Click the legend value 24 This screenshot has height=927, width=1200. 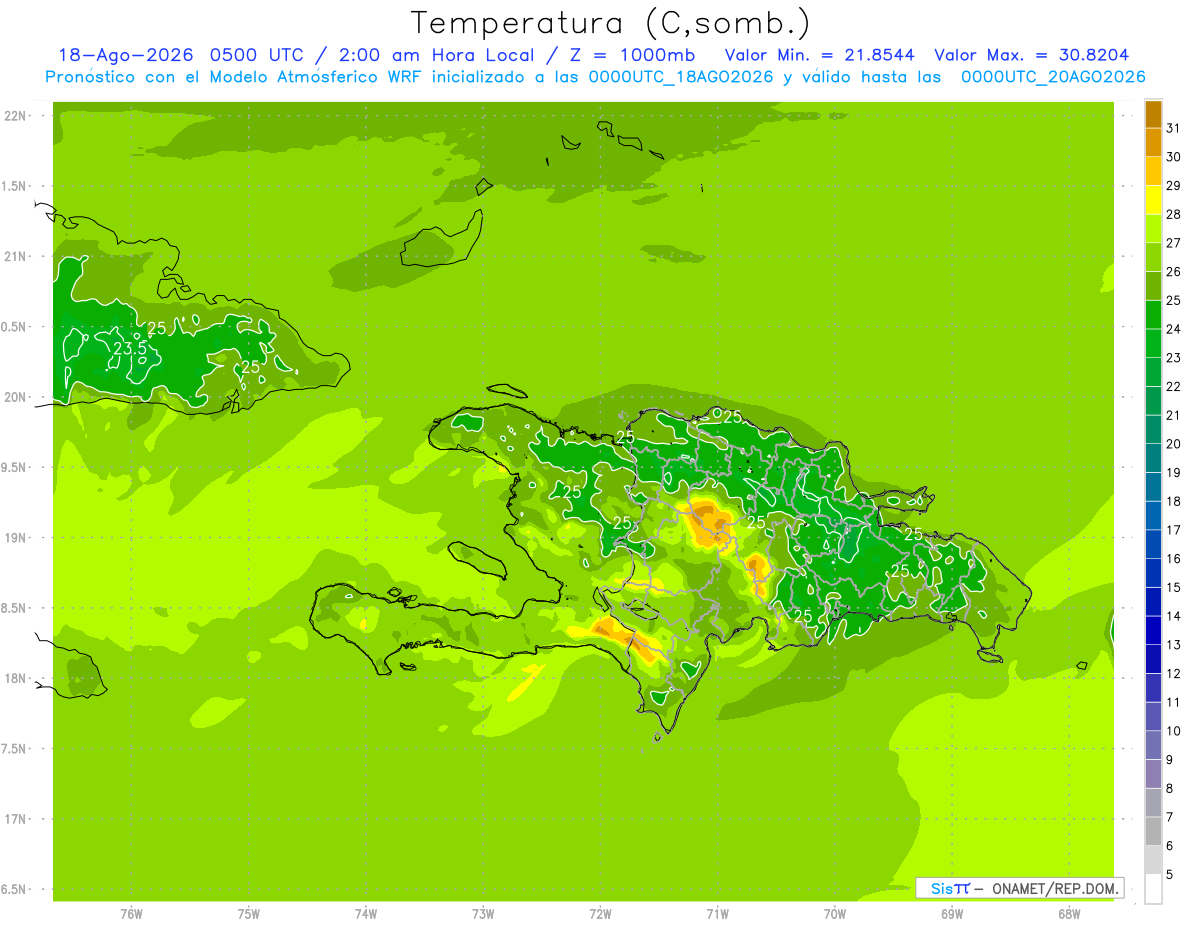coord(1174,329)
